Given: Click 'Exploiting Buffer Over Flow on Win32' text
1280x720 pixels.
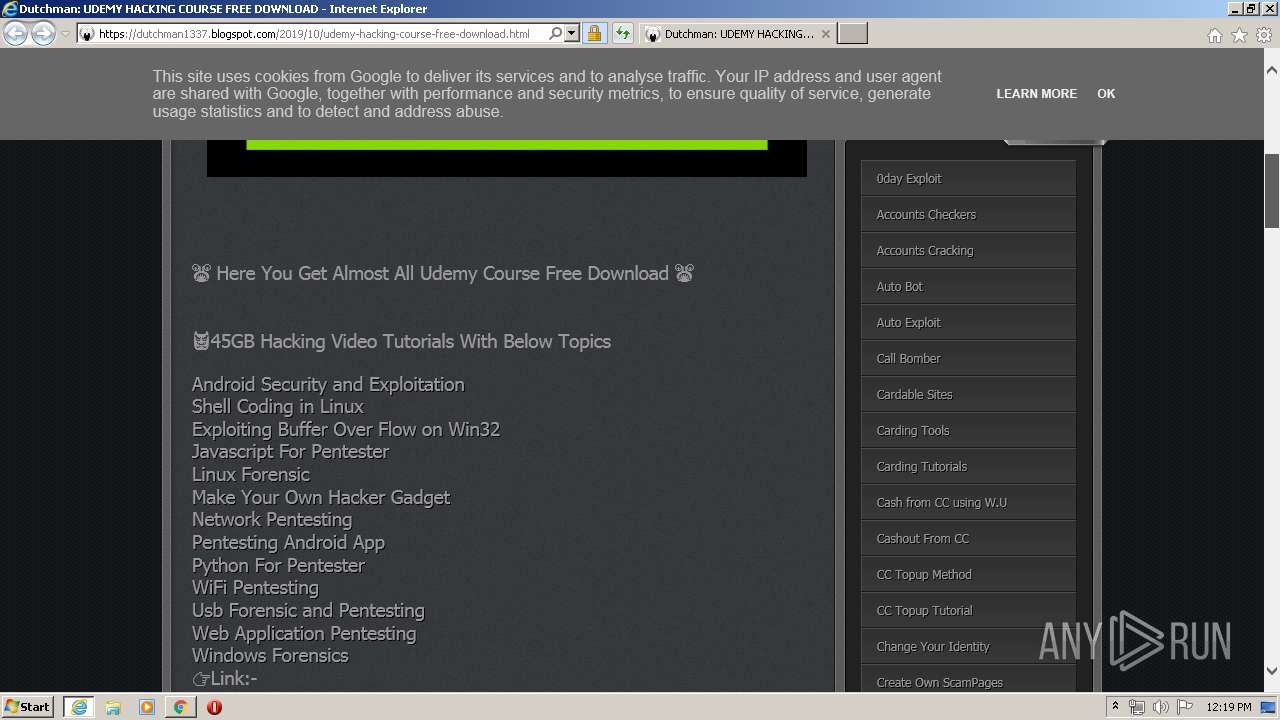Looking at the screenshot, I should [346, 429].
